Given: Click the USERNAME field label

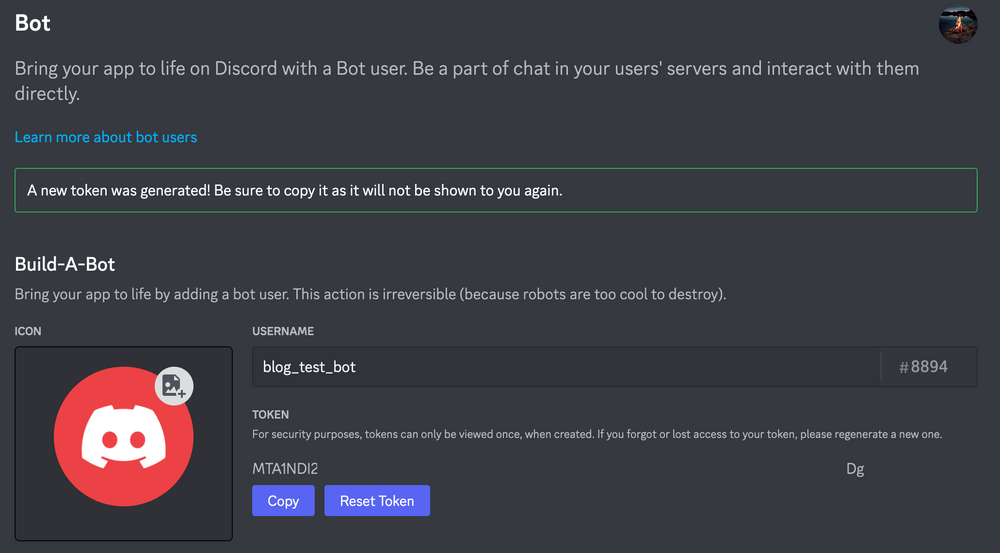Looking at the screenshot, I should pos(283,331).
